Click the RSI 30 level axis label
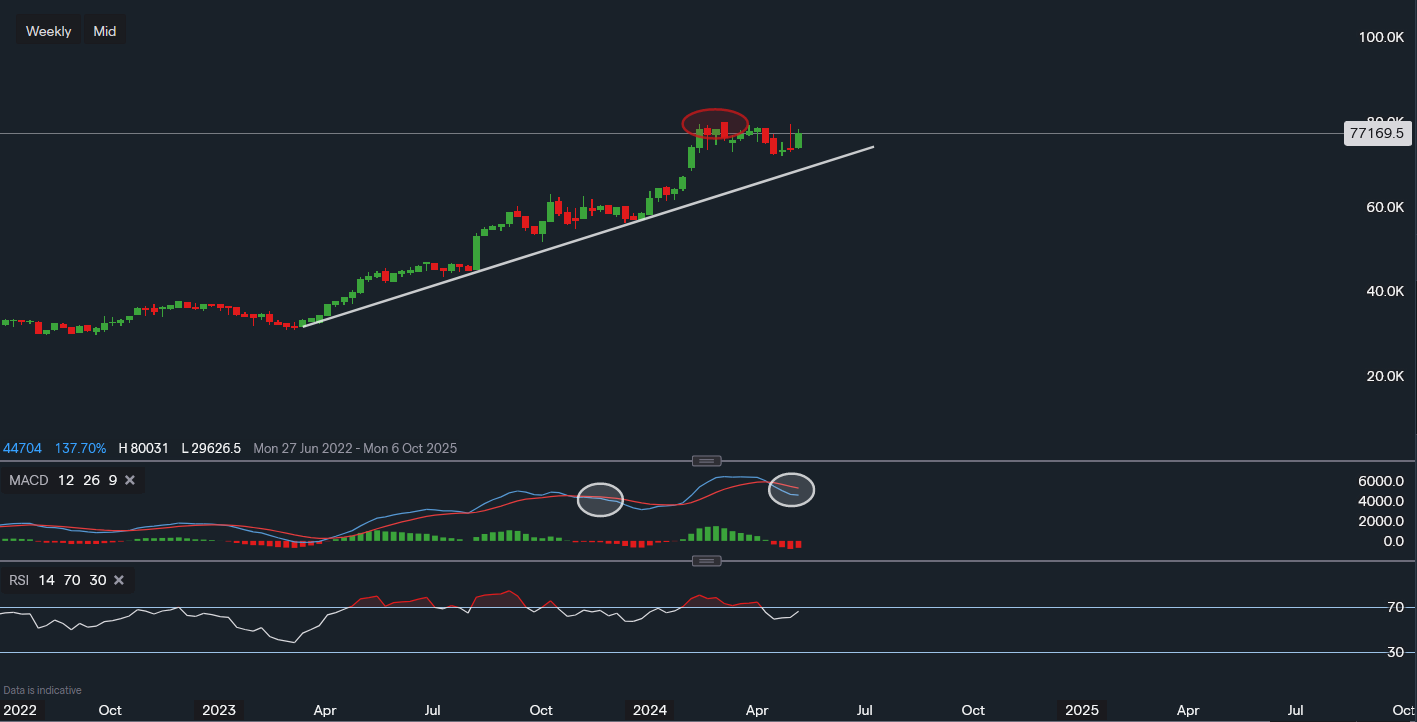 [1395, 653]
